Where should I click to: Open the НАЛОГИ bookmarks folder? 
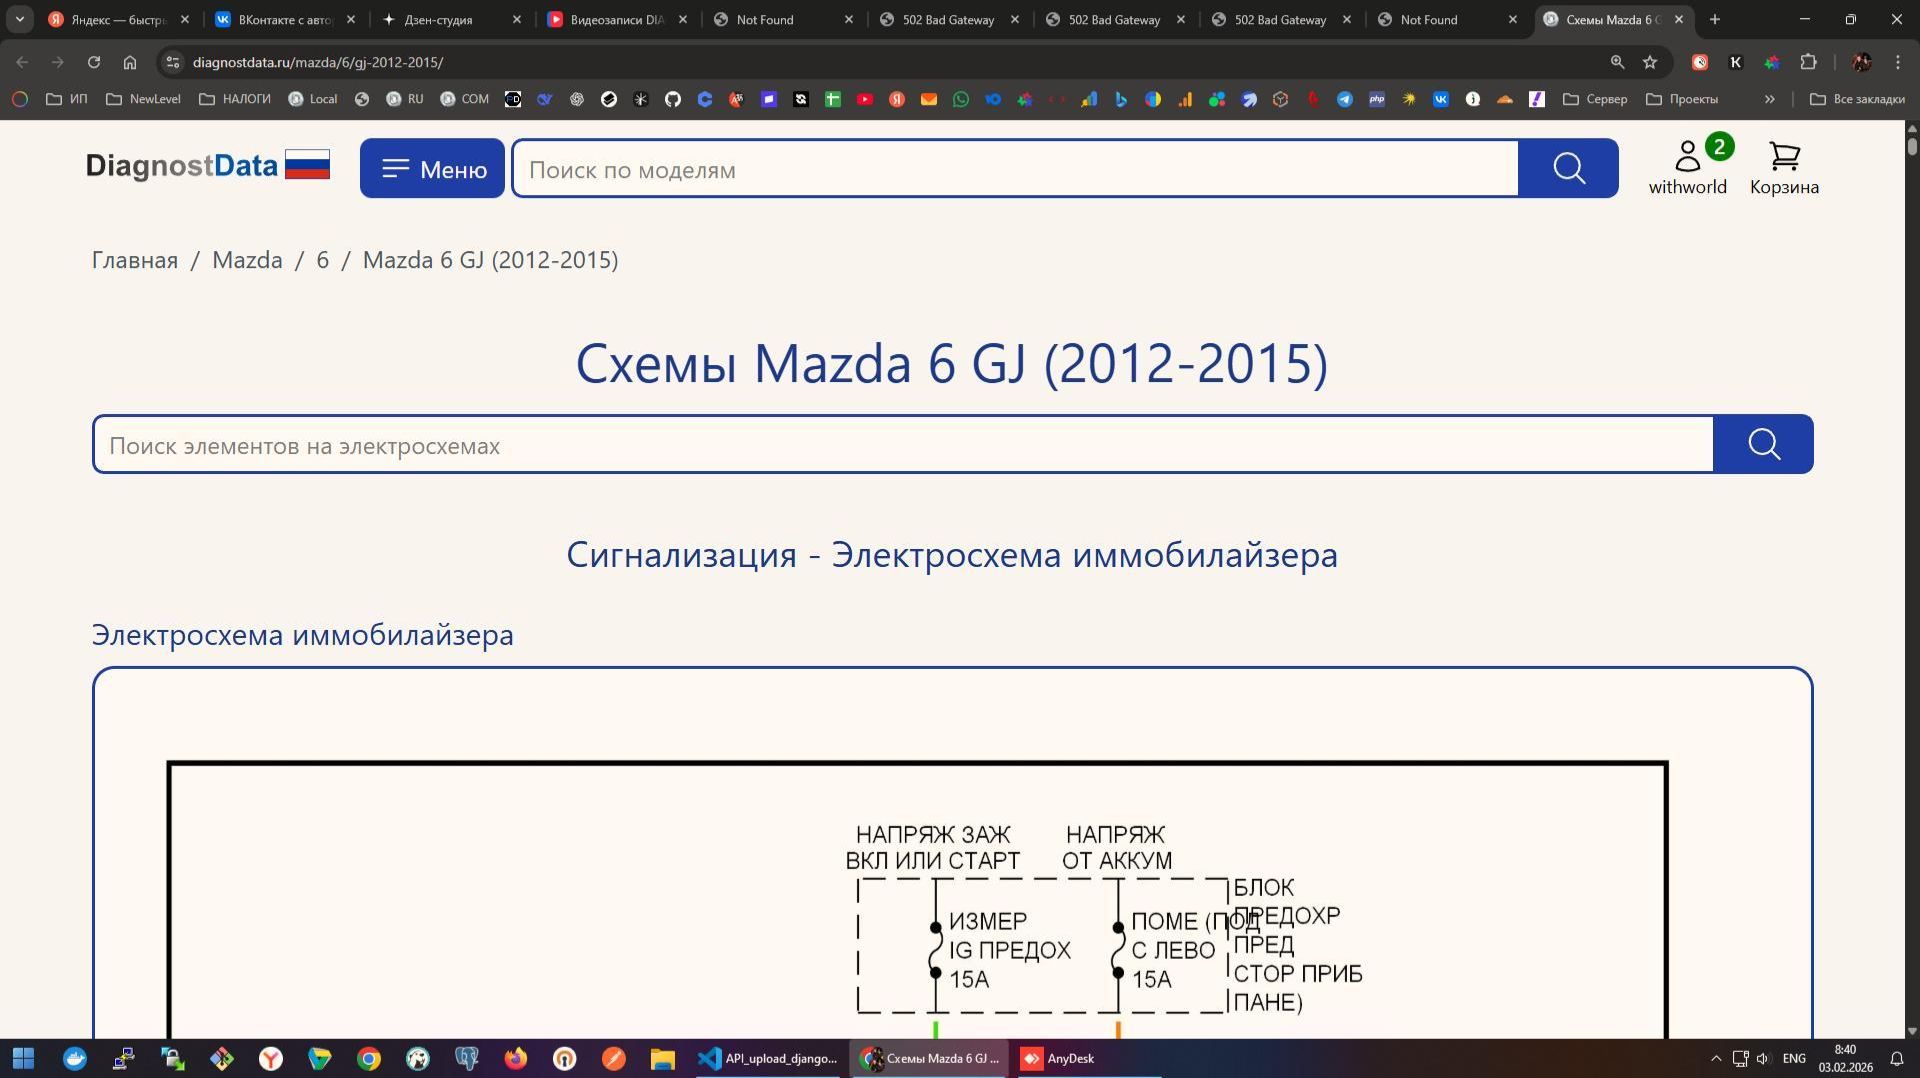point(235,99)
